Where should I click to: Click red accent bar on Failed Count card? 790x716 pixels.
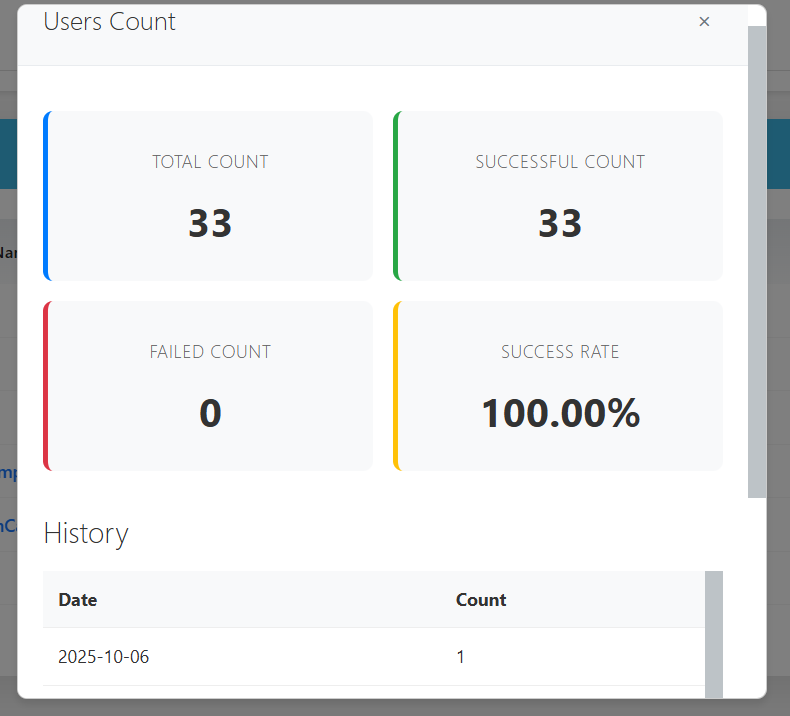coord(46,386)
